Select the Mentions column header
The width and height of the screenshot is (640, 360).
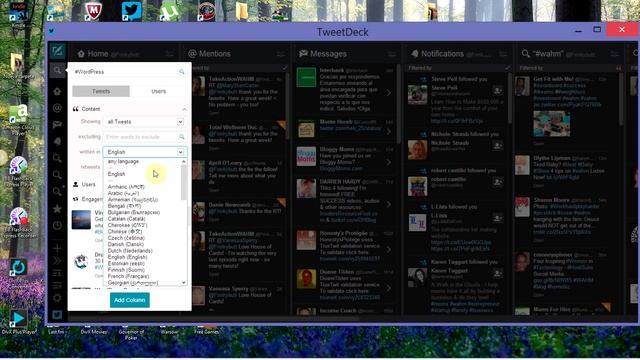[209, 54]
